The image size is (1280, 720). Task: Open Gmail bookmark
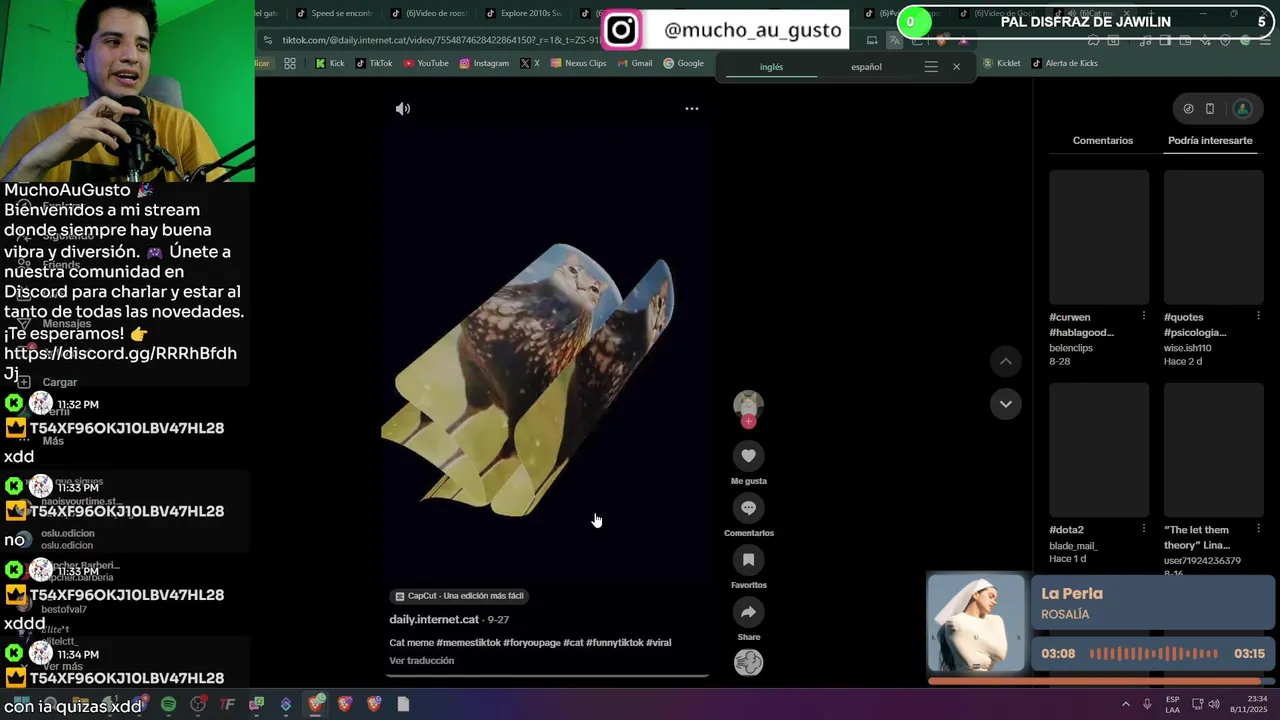tap(634, 63)
